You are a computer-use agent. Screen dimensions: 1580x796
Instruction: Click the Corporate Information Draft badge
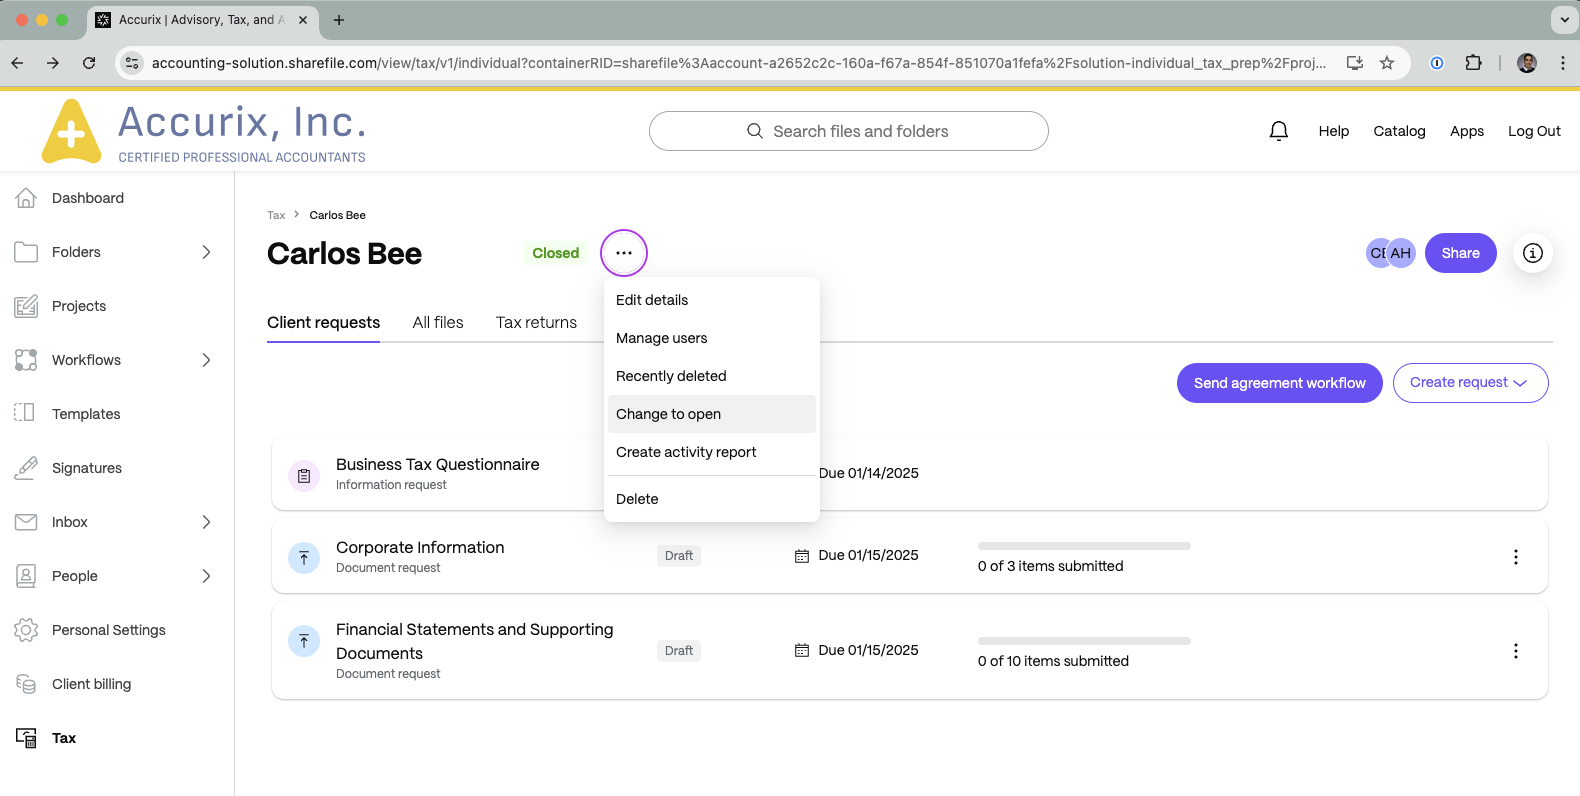[x=678, y=556]
